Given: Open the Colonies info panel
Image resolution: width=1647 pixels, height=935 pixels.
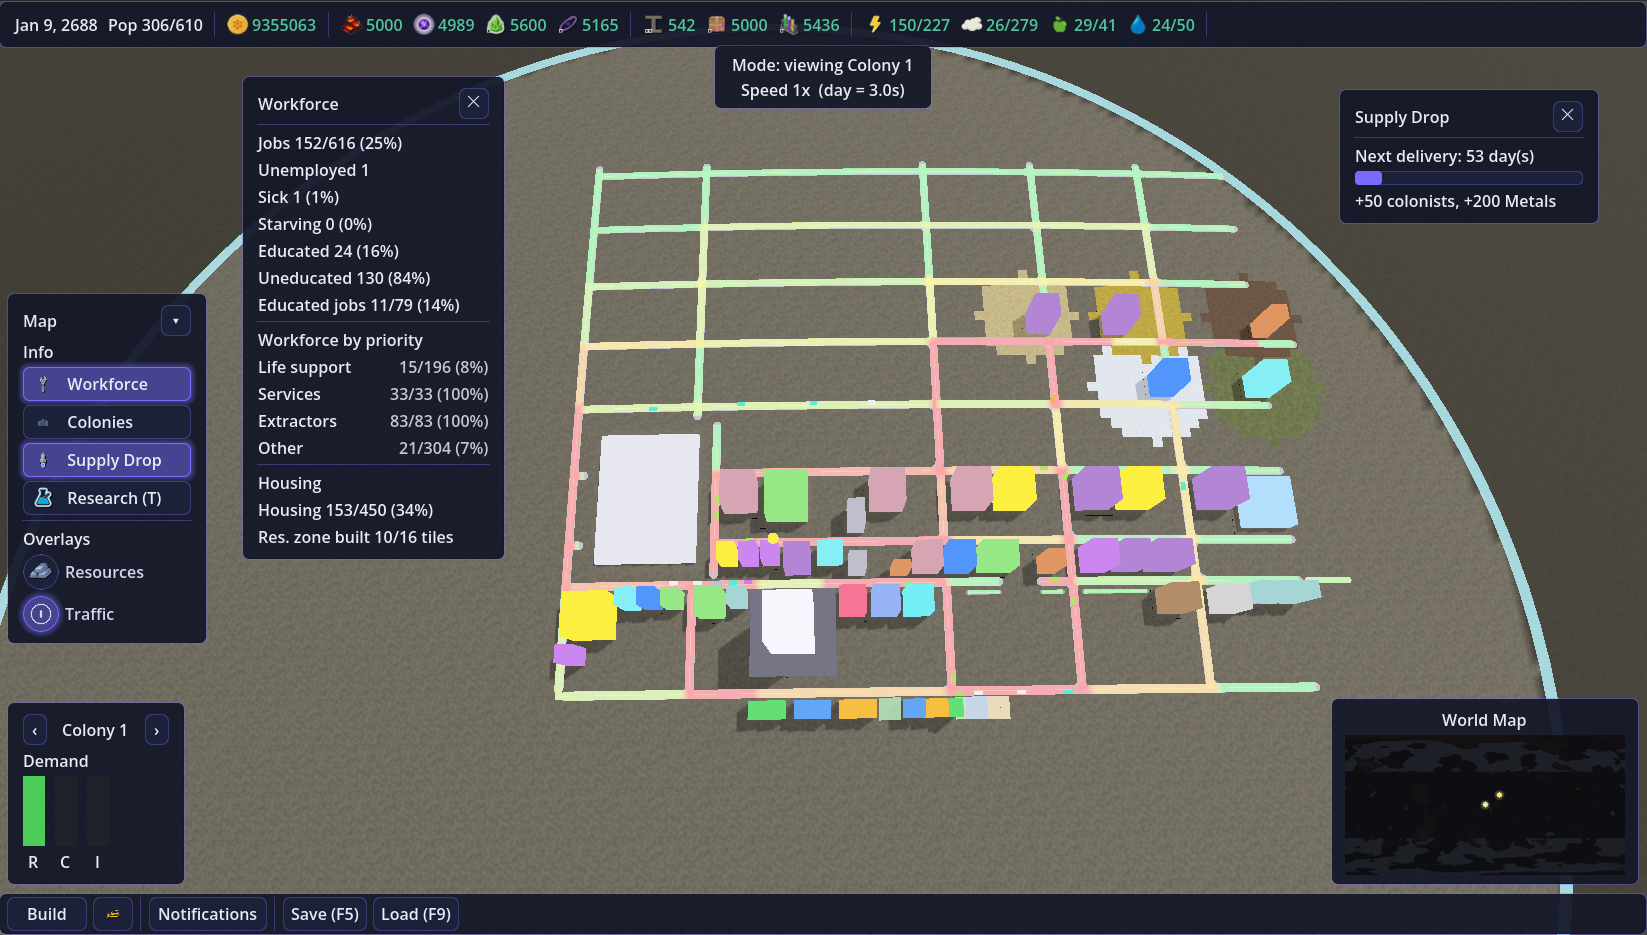Looking at the screenshot, I should [107, 422].
